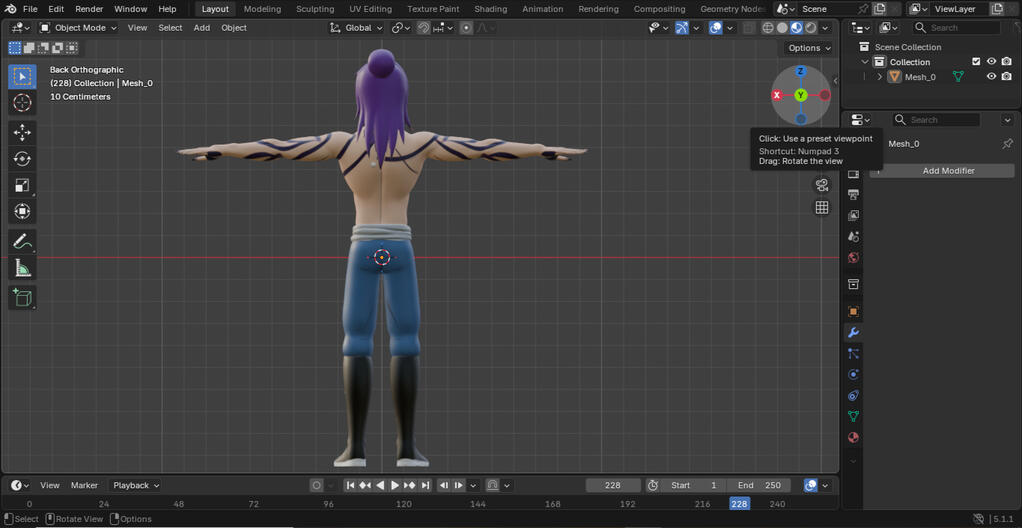Select the Add Cube tool
Viewport: 1022px width, 528px height.
pos(22,298)
